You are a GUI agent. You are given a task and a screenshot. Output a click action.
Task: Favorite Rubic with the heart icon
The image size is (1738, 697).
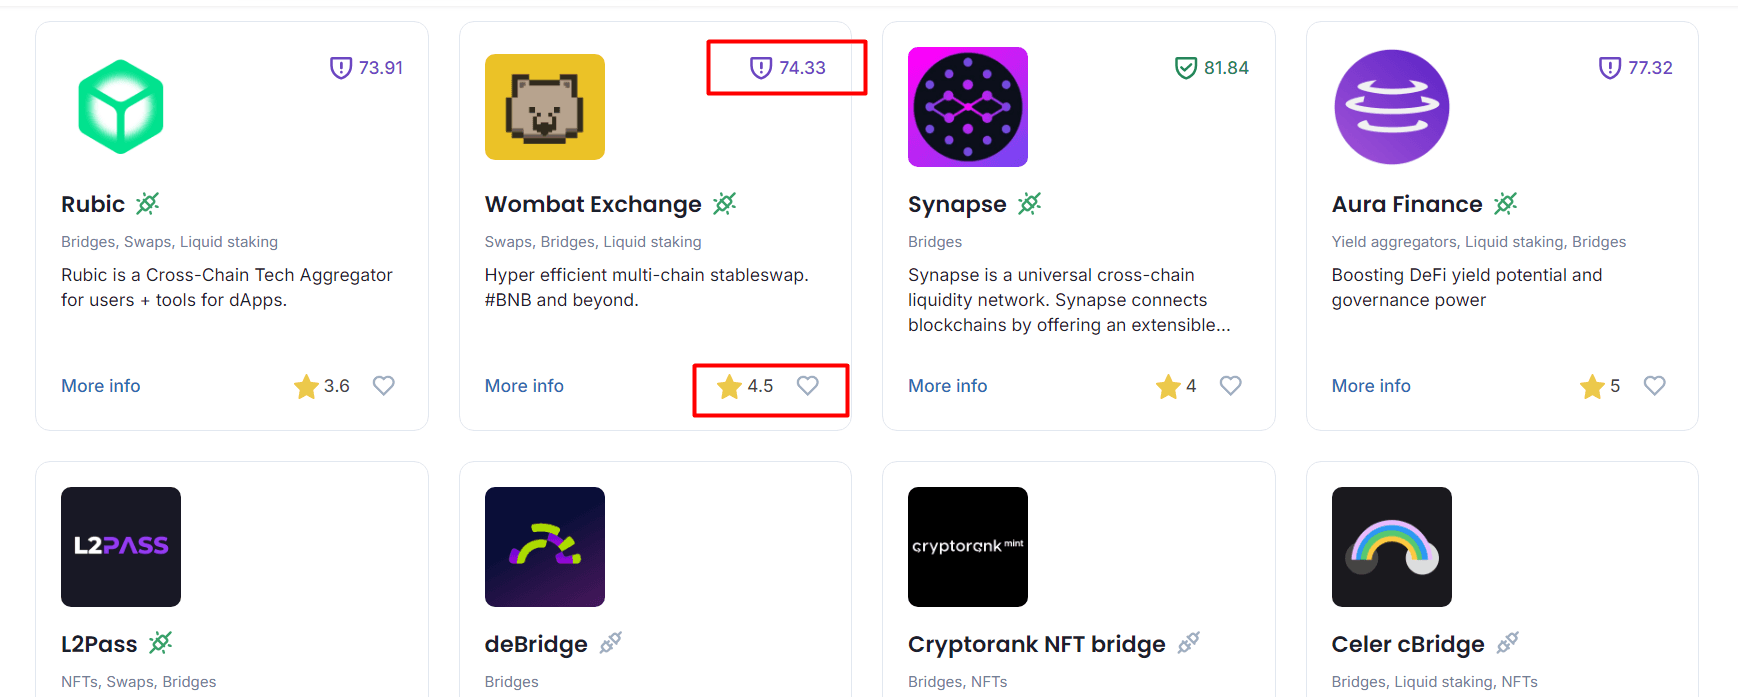[384, 385]
